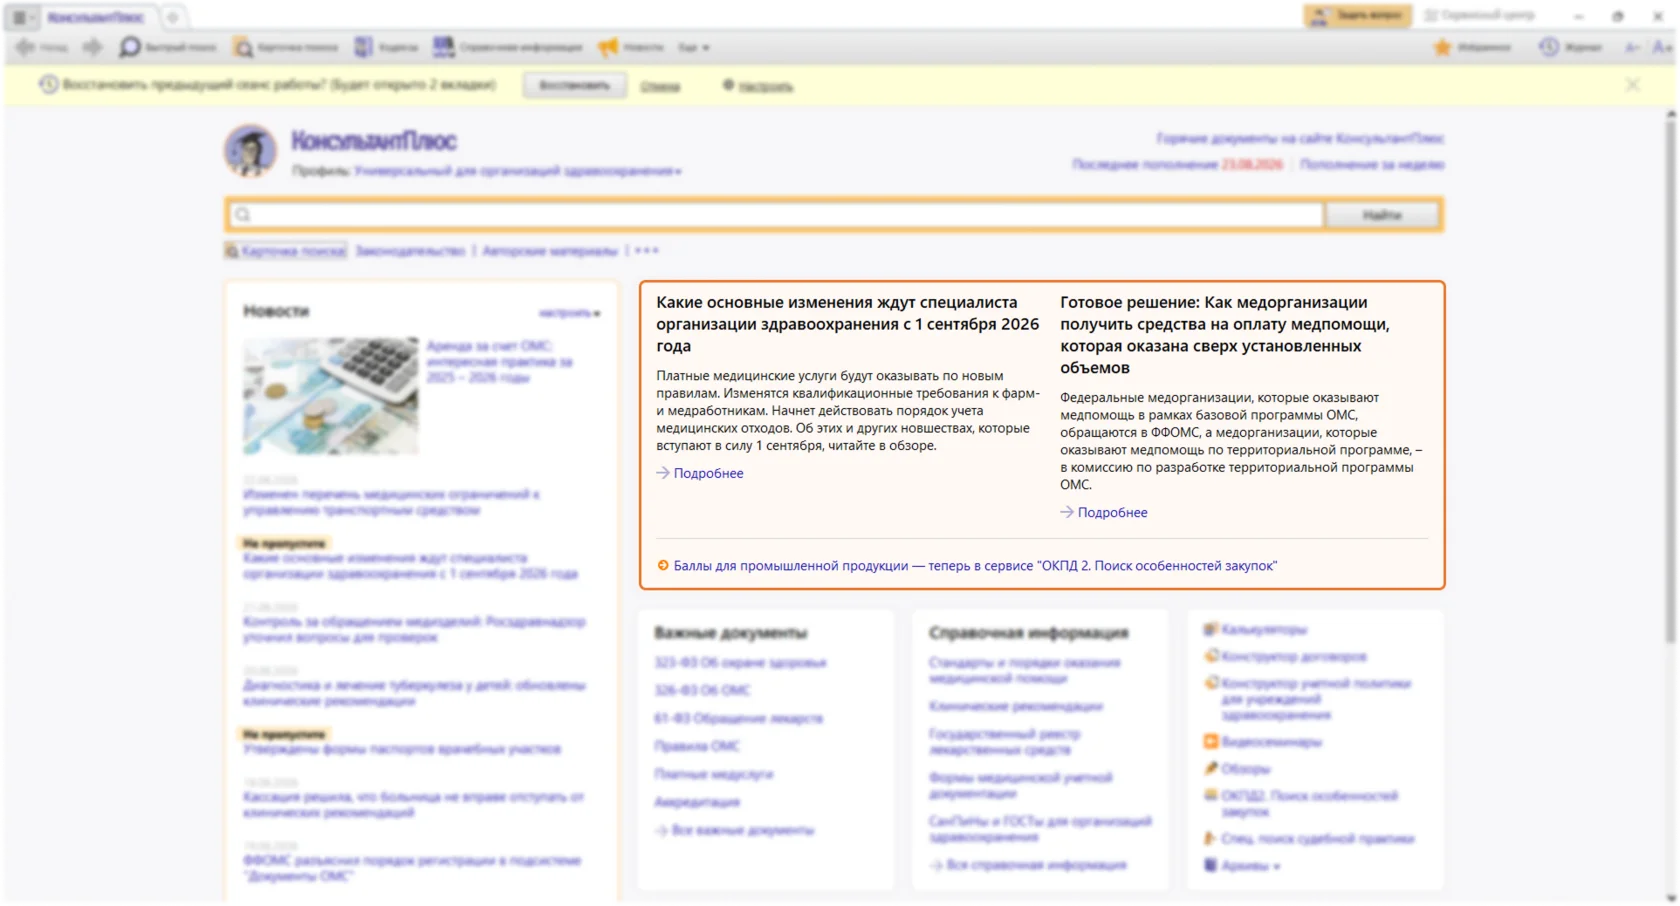Open Карточка поиска in the top toolbar
Screen dimensions: 1680x906
point(285,47)
